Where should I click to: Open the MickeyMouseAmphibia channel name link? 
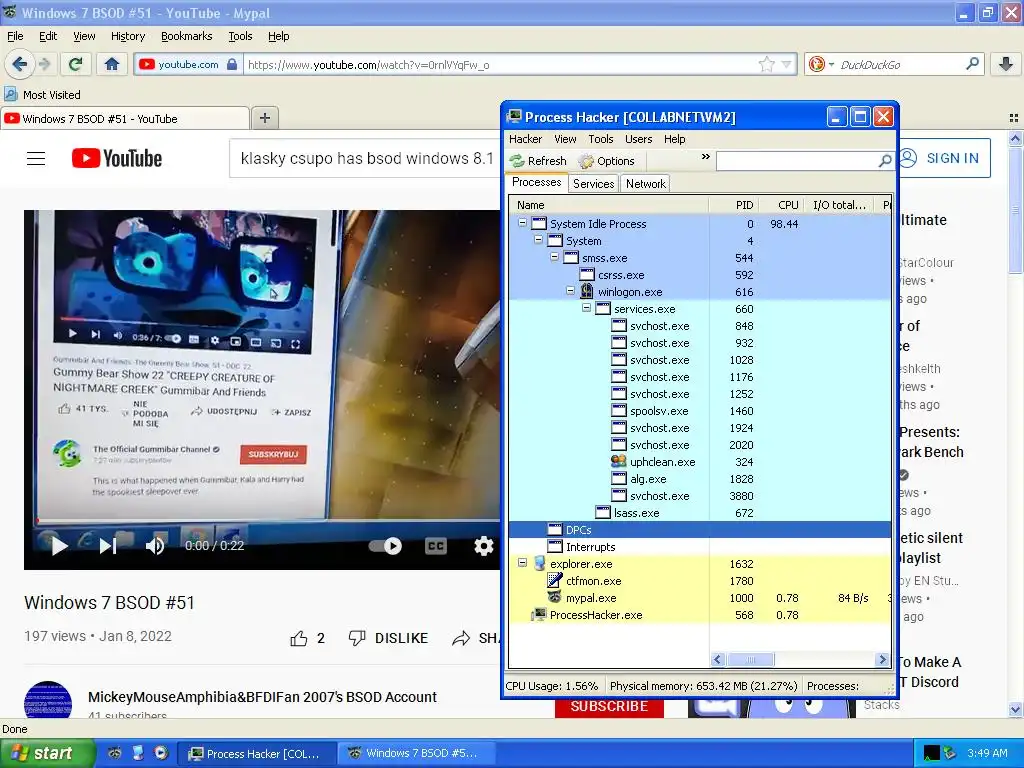coord(262,697)
